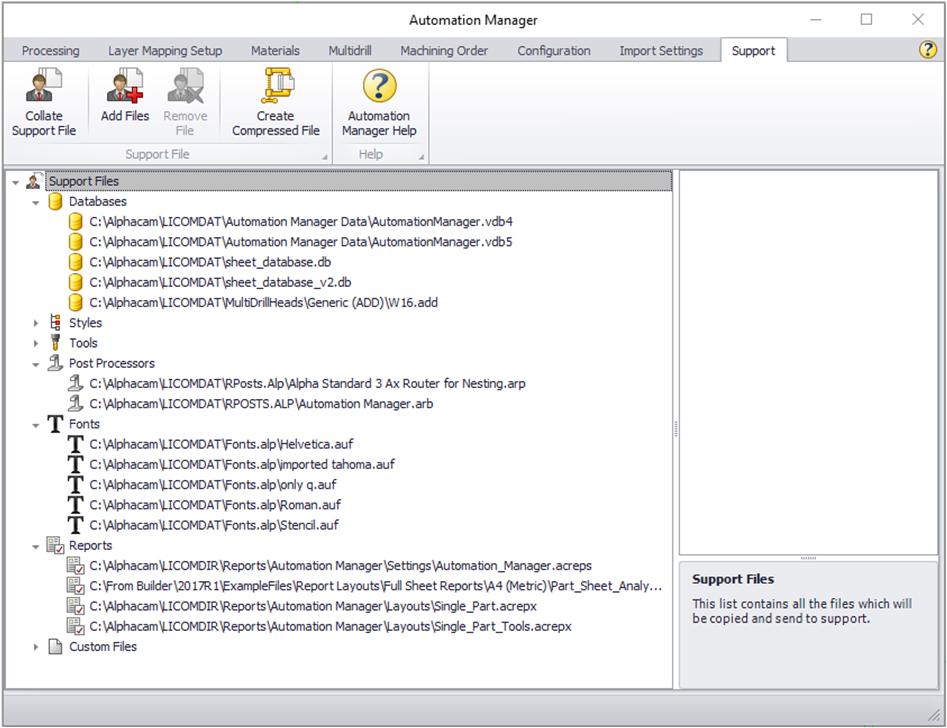Click post icon beside Automation Manager.arb
Screen dimensions: 947x728
pos(75,404)
